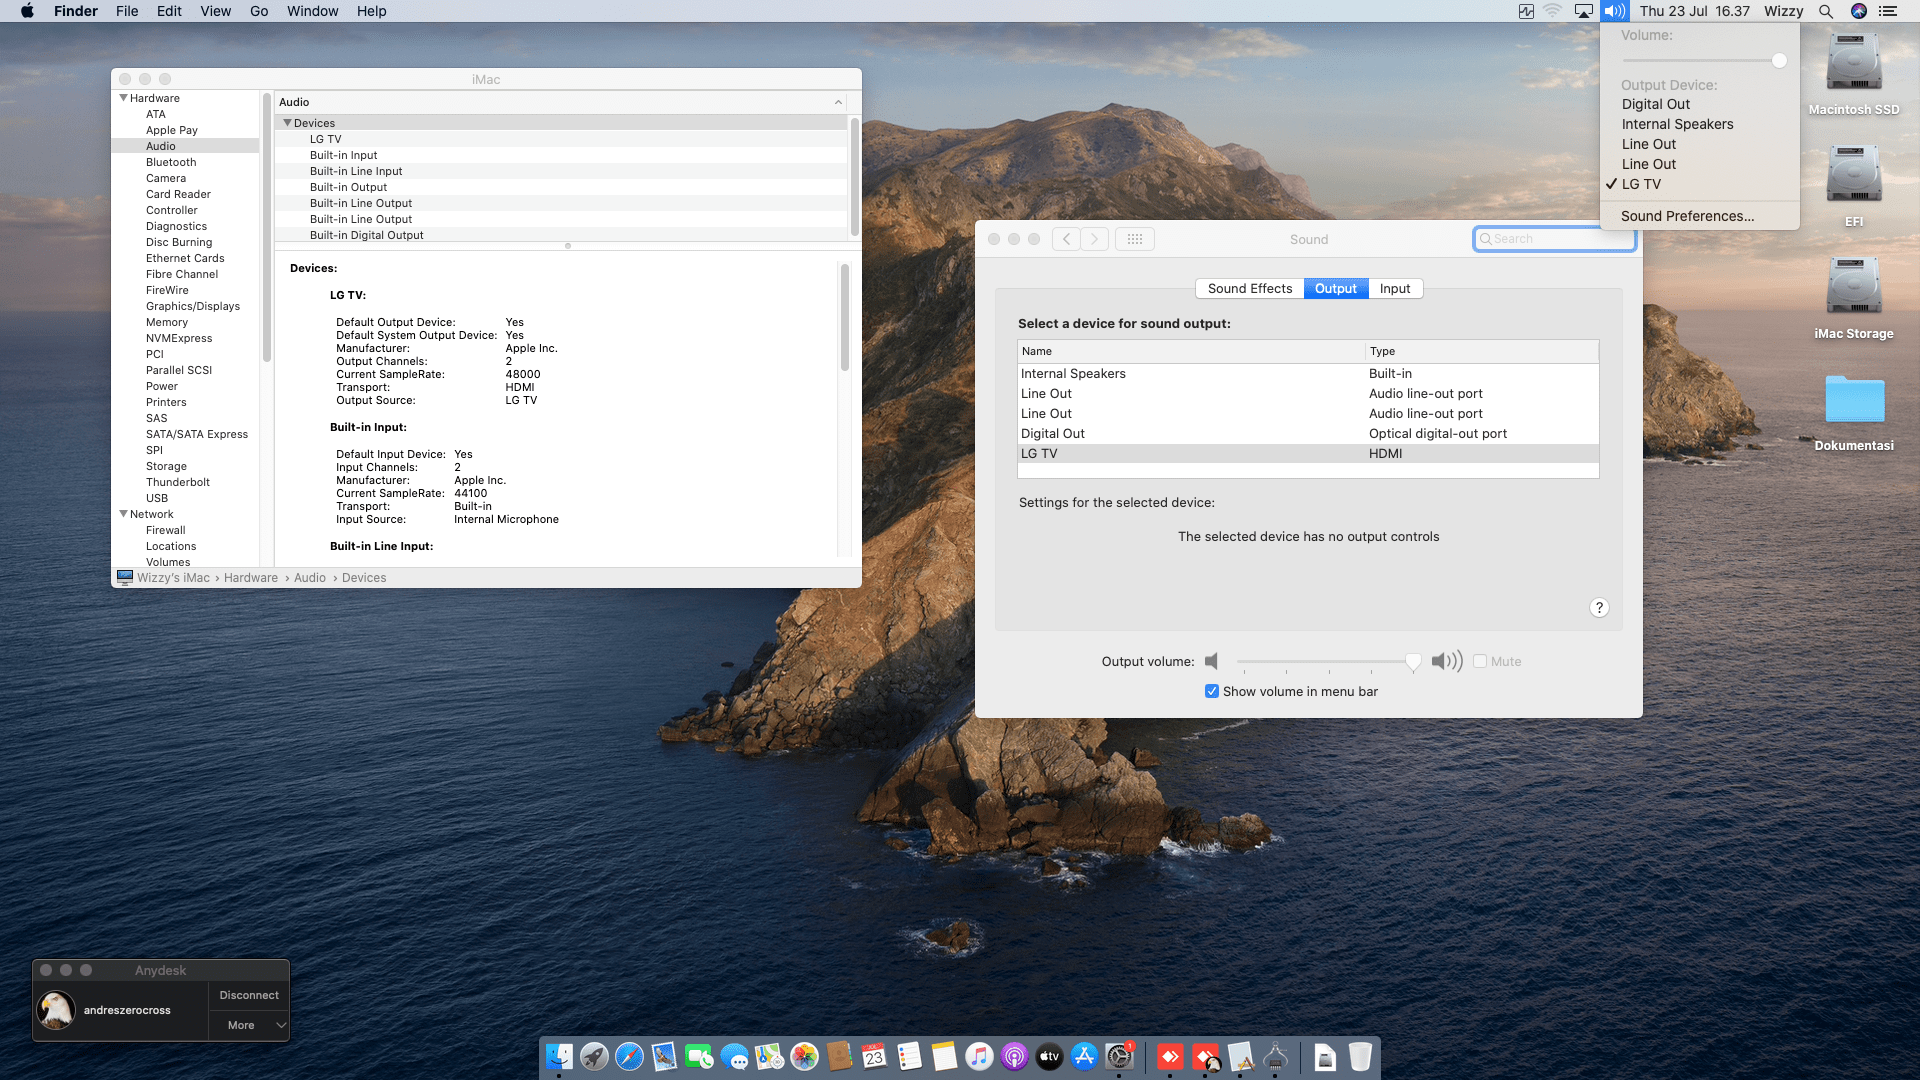
Task: Open Notes from the dock
Action: pos(944,1056)
